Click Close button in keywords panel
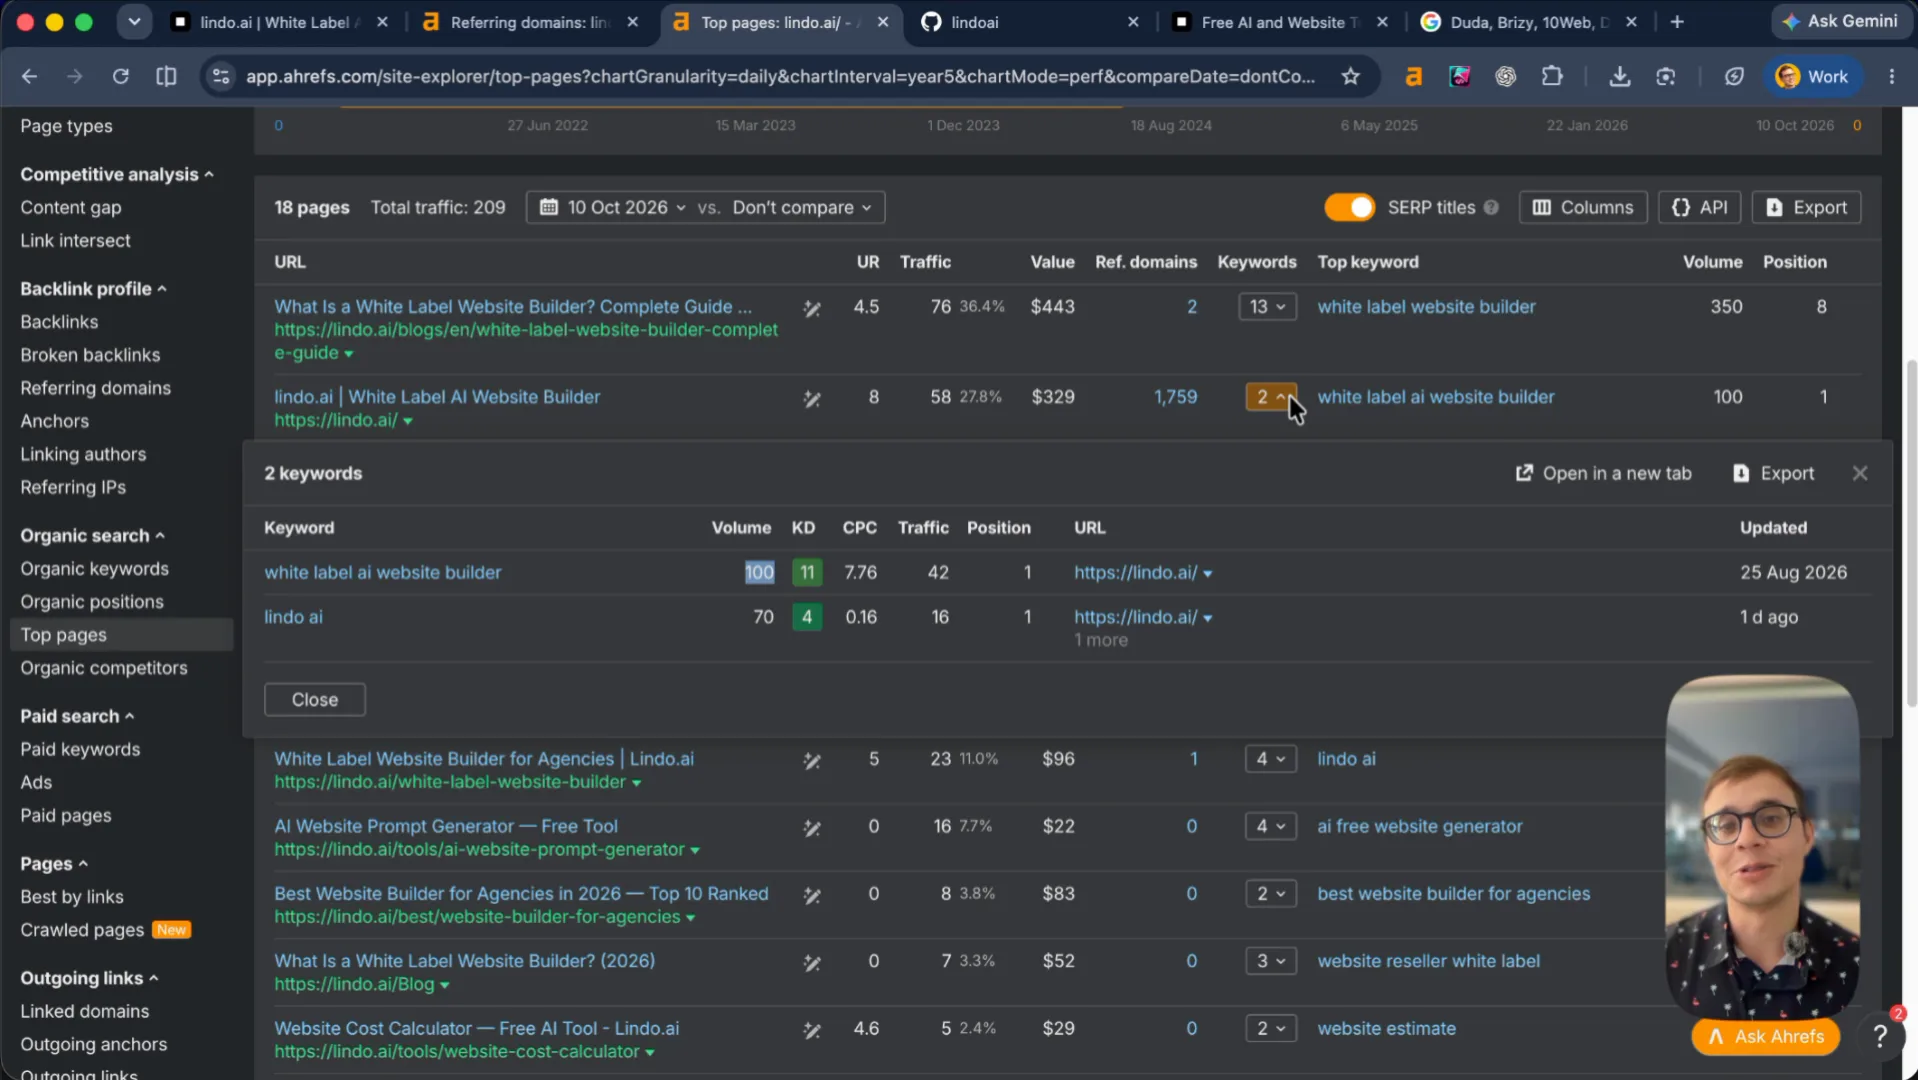The width and height of the screenshot is (1918, 1080). click(314, 700)
